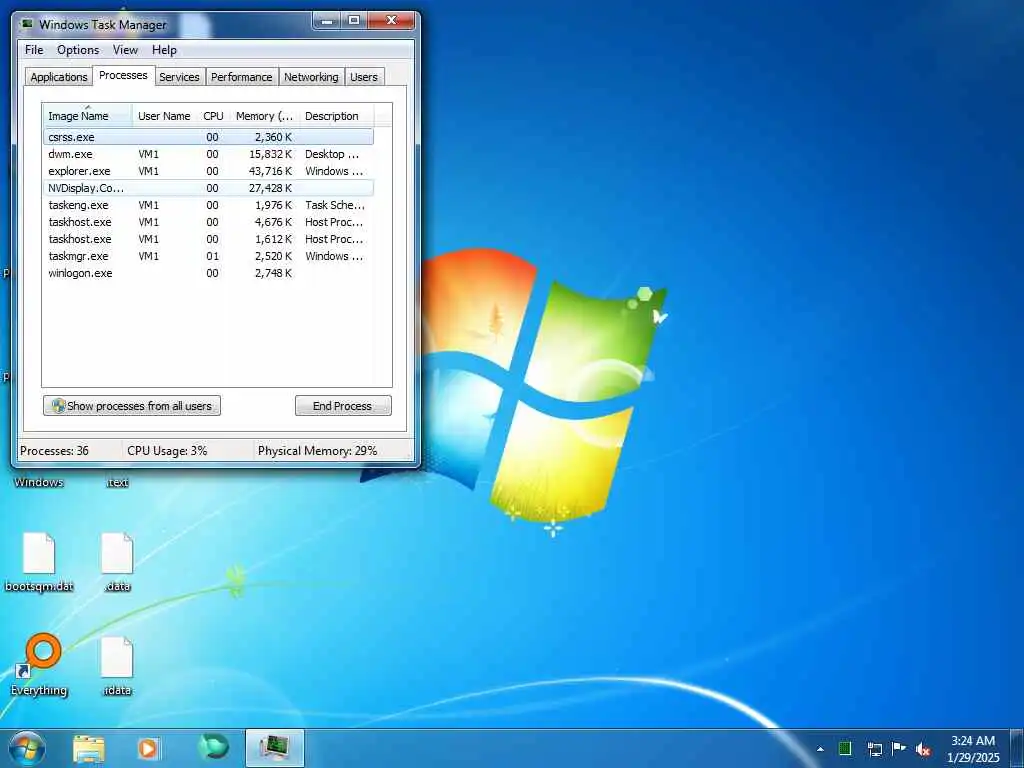This screenshot has width=1024, height=768.
Task: Select the taskmgr.exe process row
Action: (209, 256)
